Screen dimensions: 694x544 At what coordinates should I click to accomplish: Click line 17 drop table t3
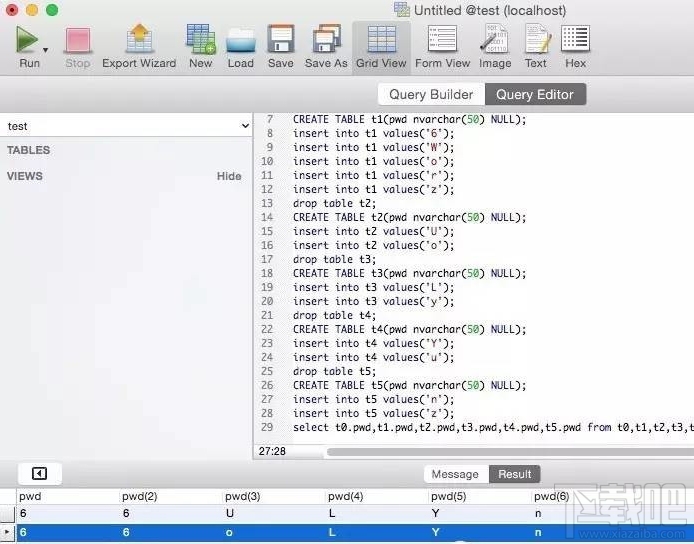pyautogui.click(x=334, y=259)
